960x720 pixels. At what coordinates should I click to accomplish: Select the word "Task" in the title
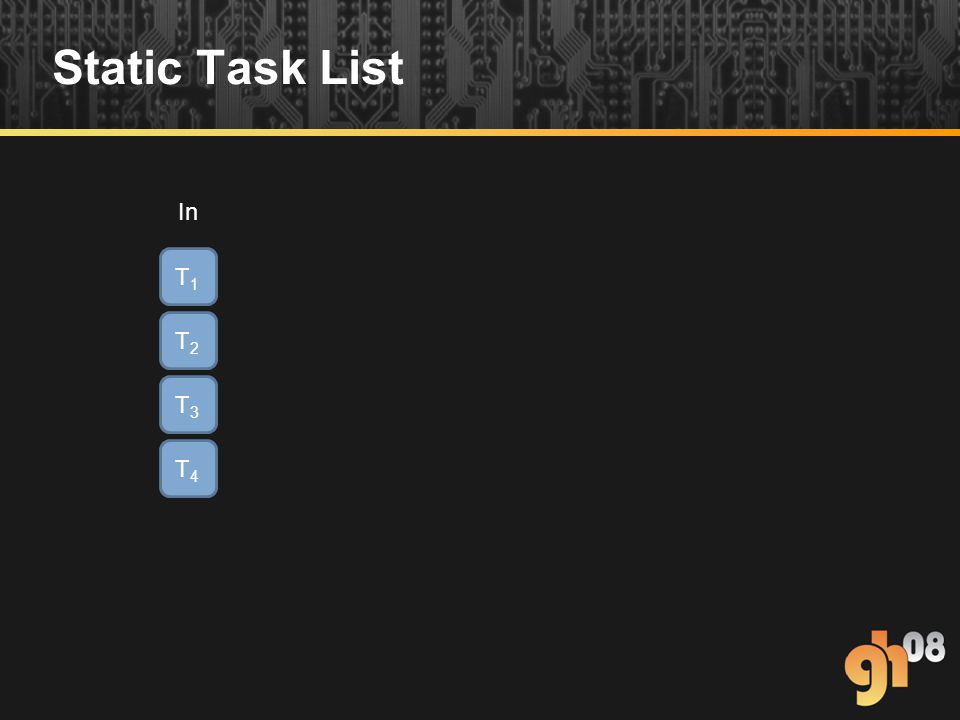[252, 67]
